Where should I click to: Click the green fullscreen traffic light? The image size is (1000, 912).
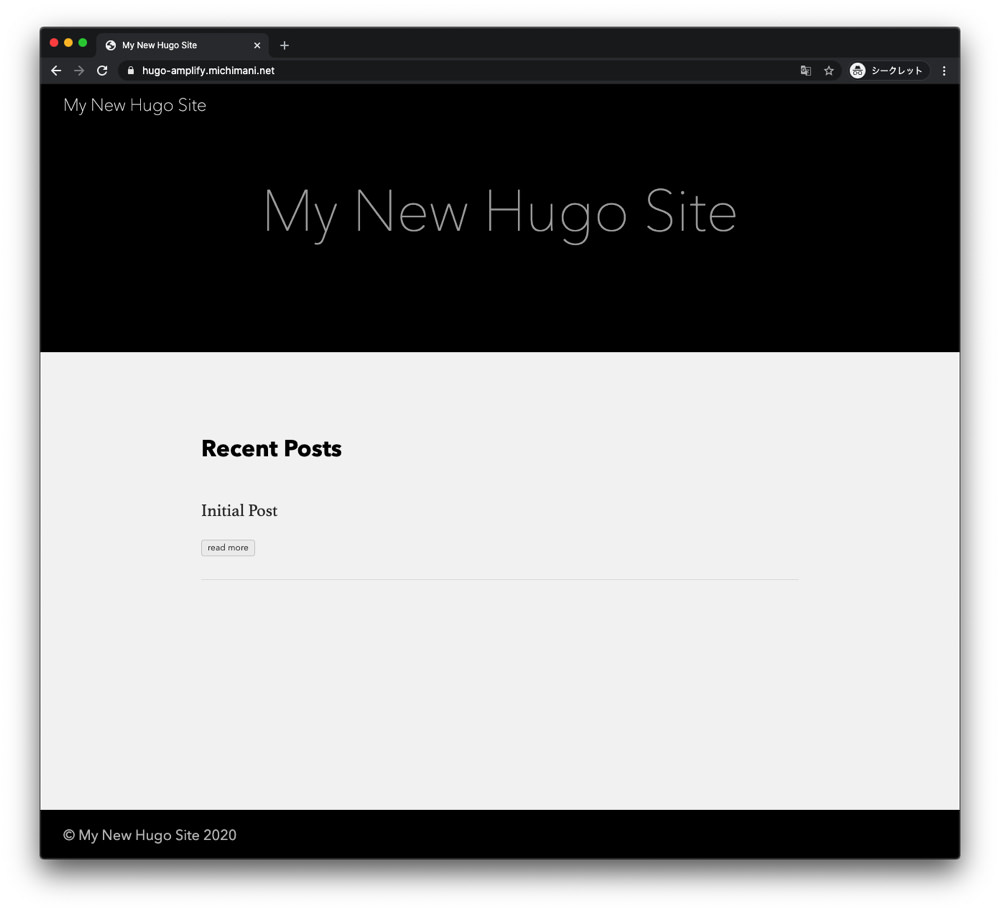[x=82, y=43]
